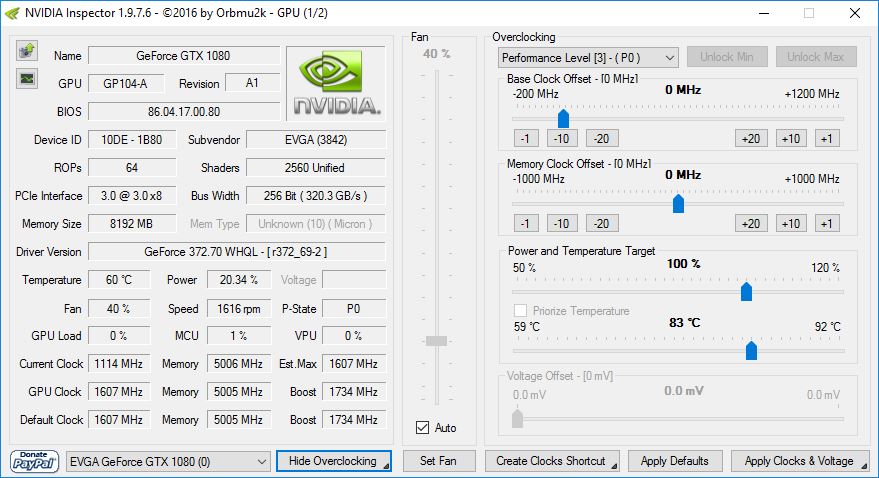Viewport: 879px width, 478px height.
Task: Click the power target slider handle
Action: [746, 291]
